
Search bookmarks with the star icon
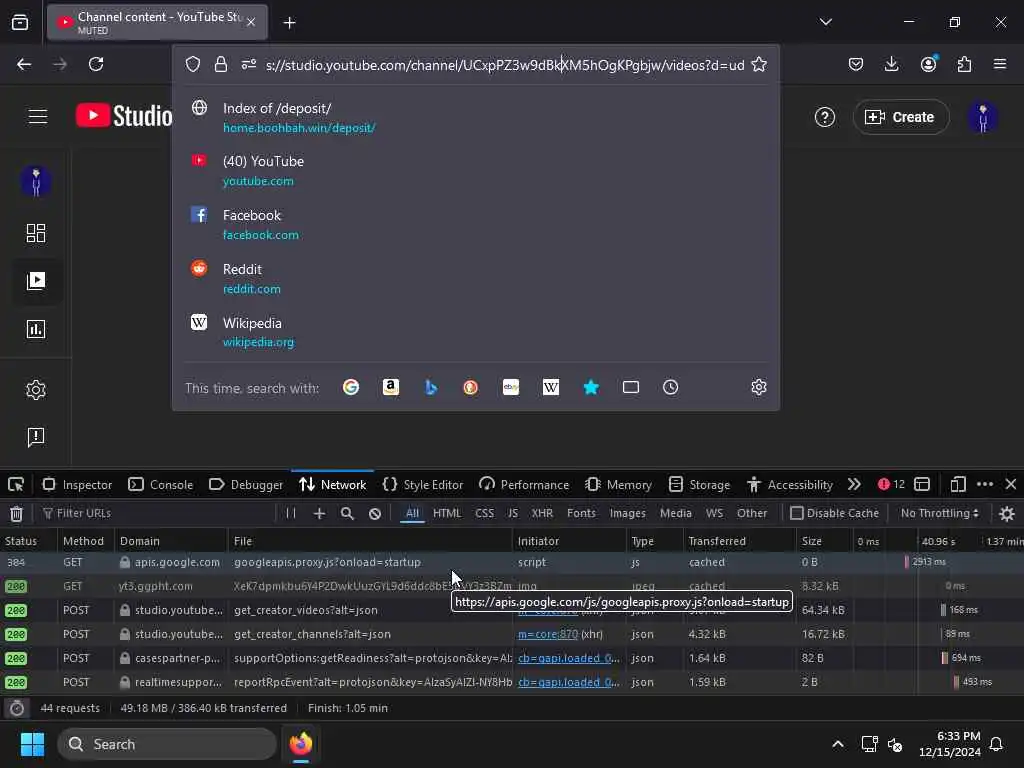pyautogui.click(x=591, y=387)
